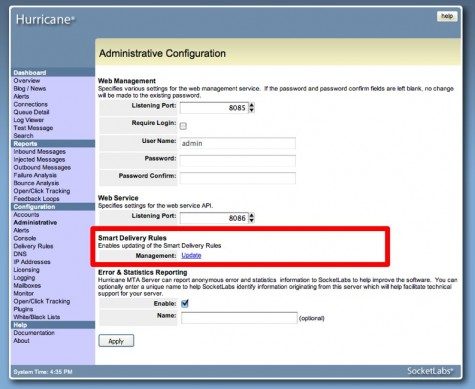Click Web Management Listening Port field 8085
This screenshot has height=389, width=475.
coord(214,108)
